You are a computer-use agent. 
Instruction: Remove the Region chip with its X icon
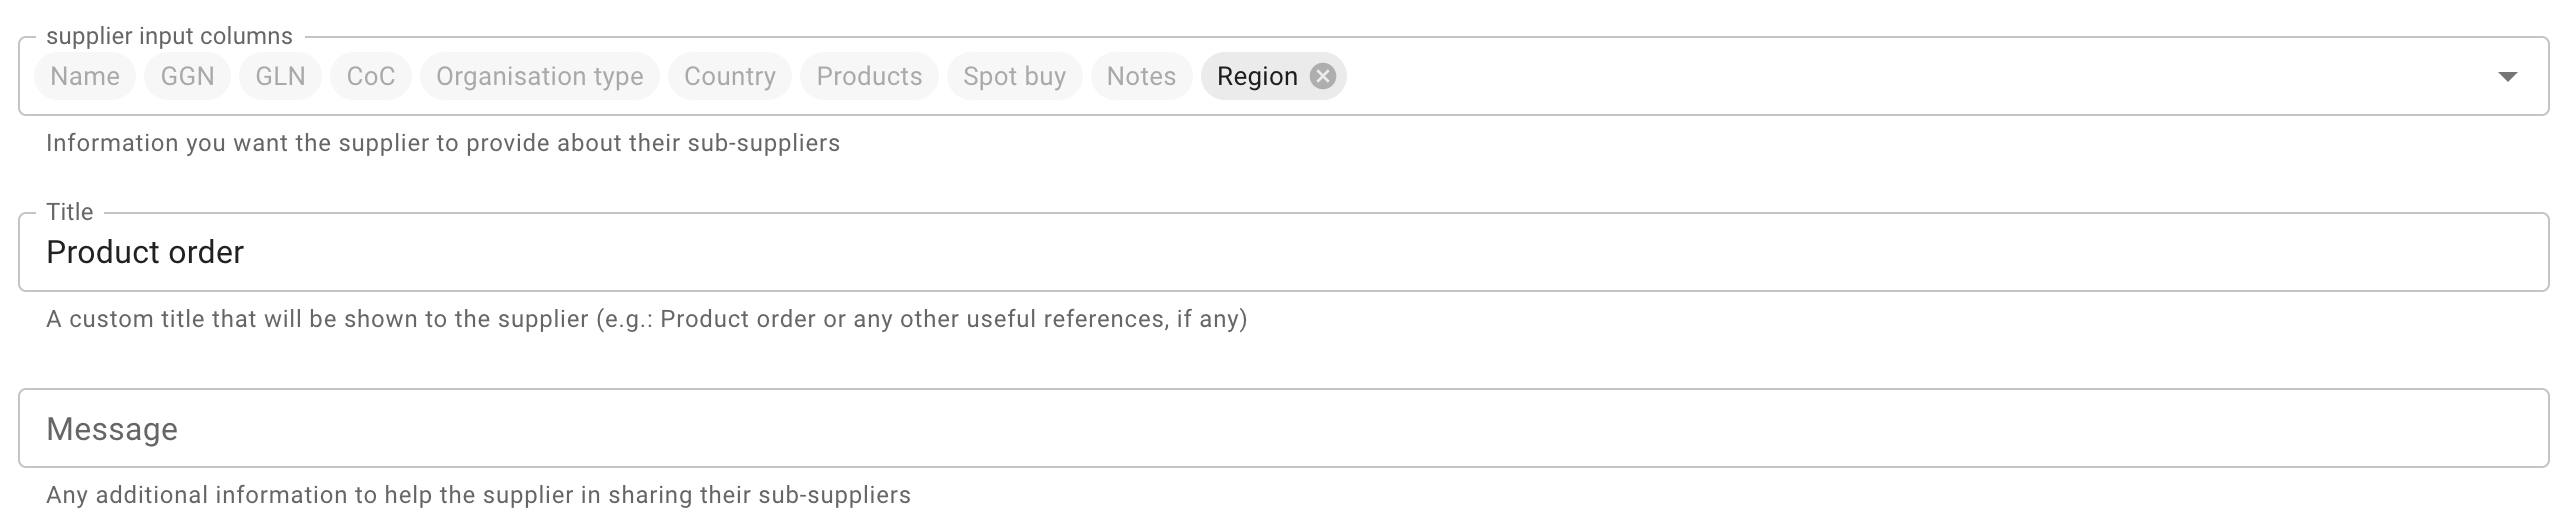1322,76
